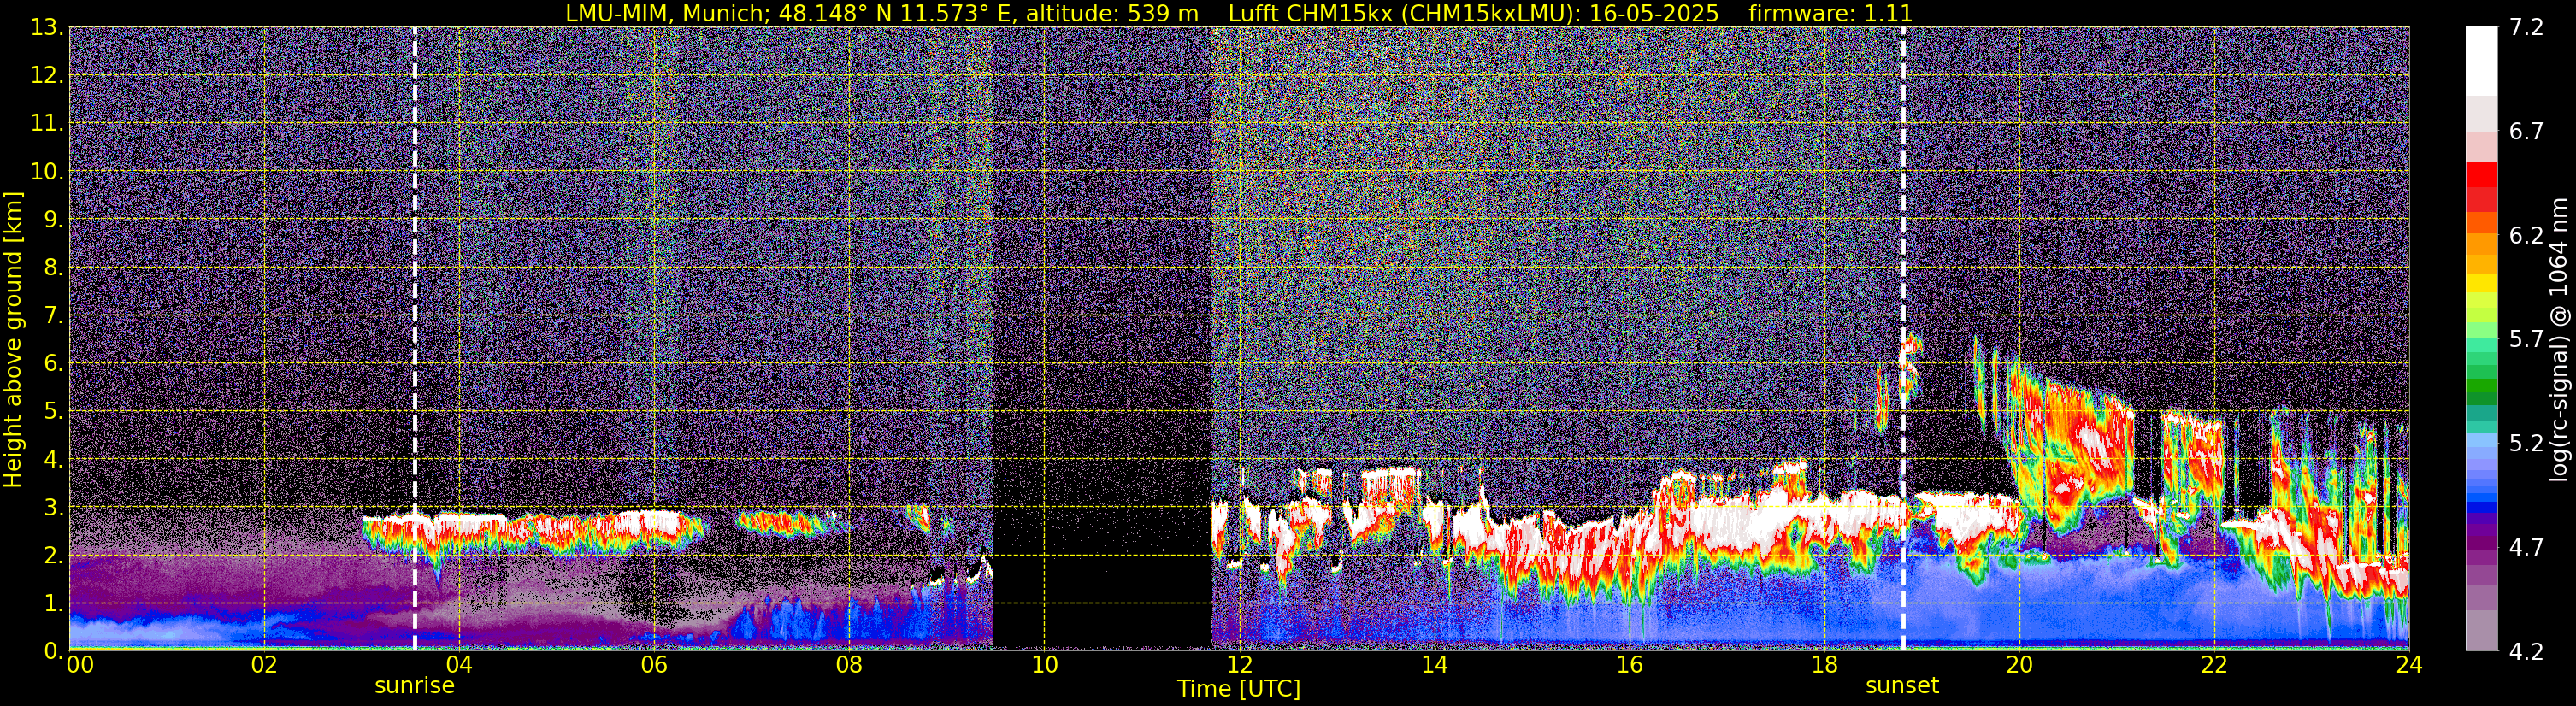Click the time axis tick label '10'
The width and height of the screenshot is (2576, 706).
(1044, 665)
